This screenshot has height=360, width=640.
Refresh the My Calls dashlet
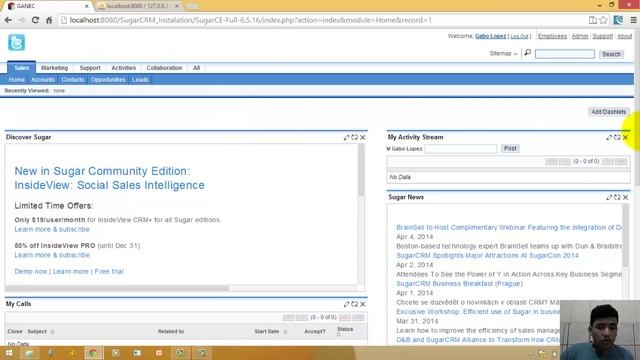pos(354,304)
